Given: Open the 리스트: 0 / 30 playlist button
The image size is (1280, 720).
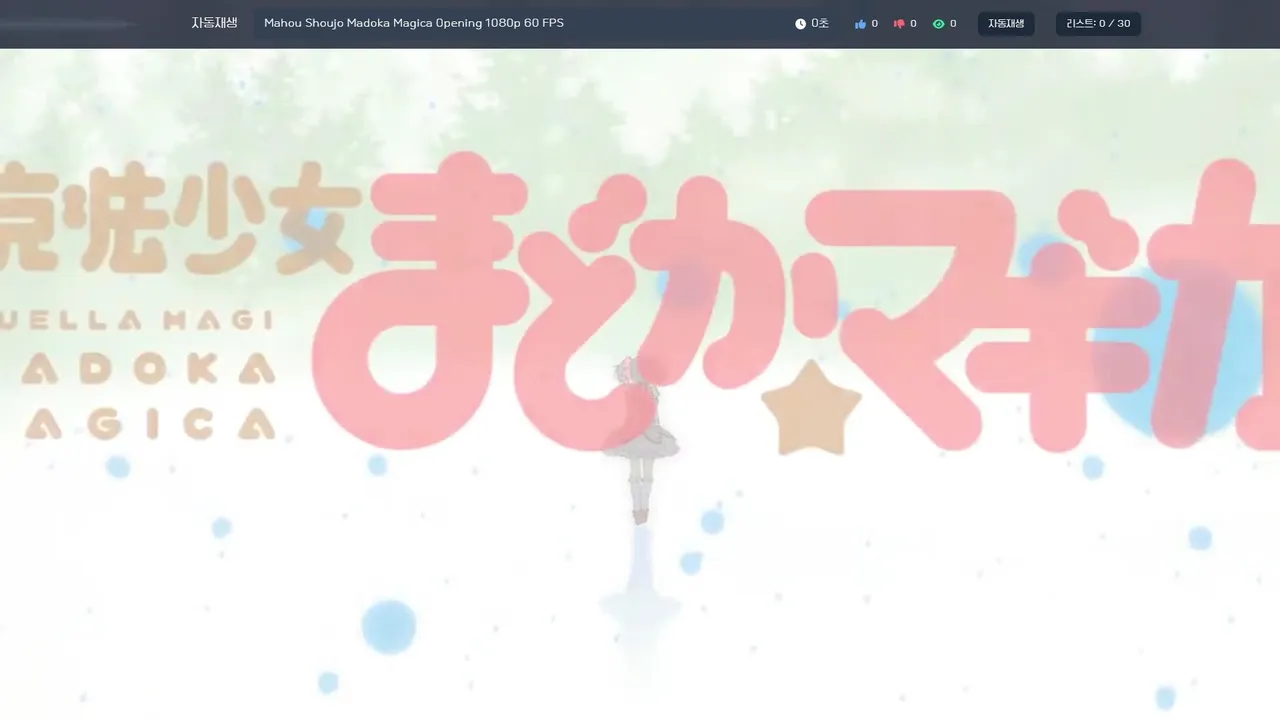Looking at the screenshot, I should point(1098,24).
